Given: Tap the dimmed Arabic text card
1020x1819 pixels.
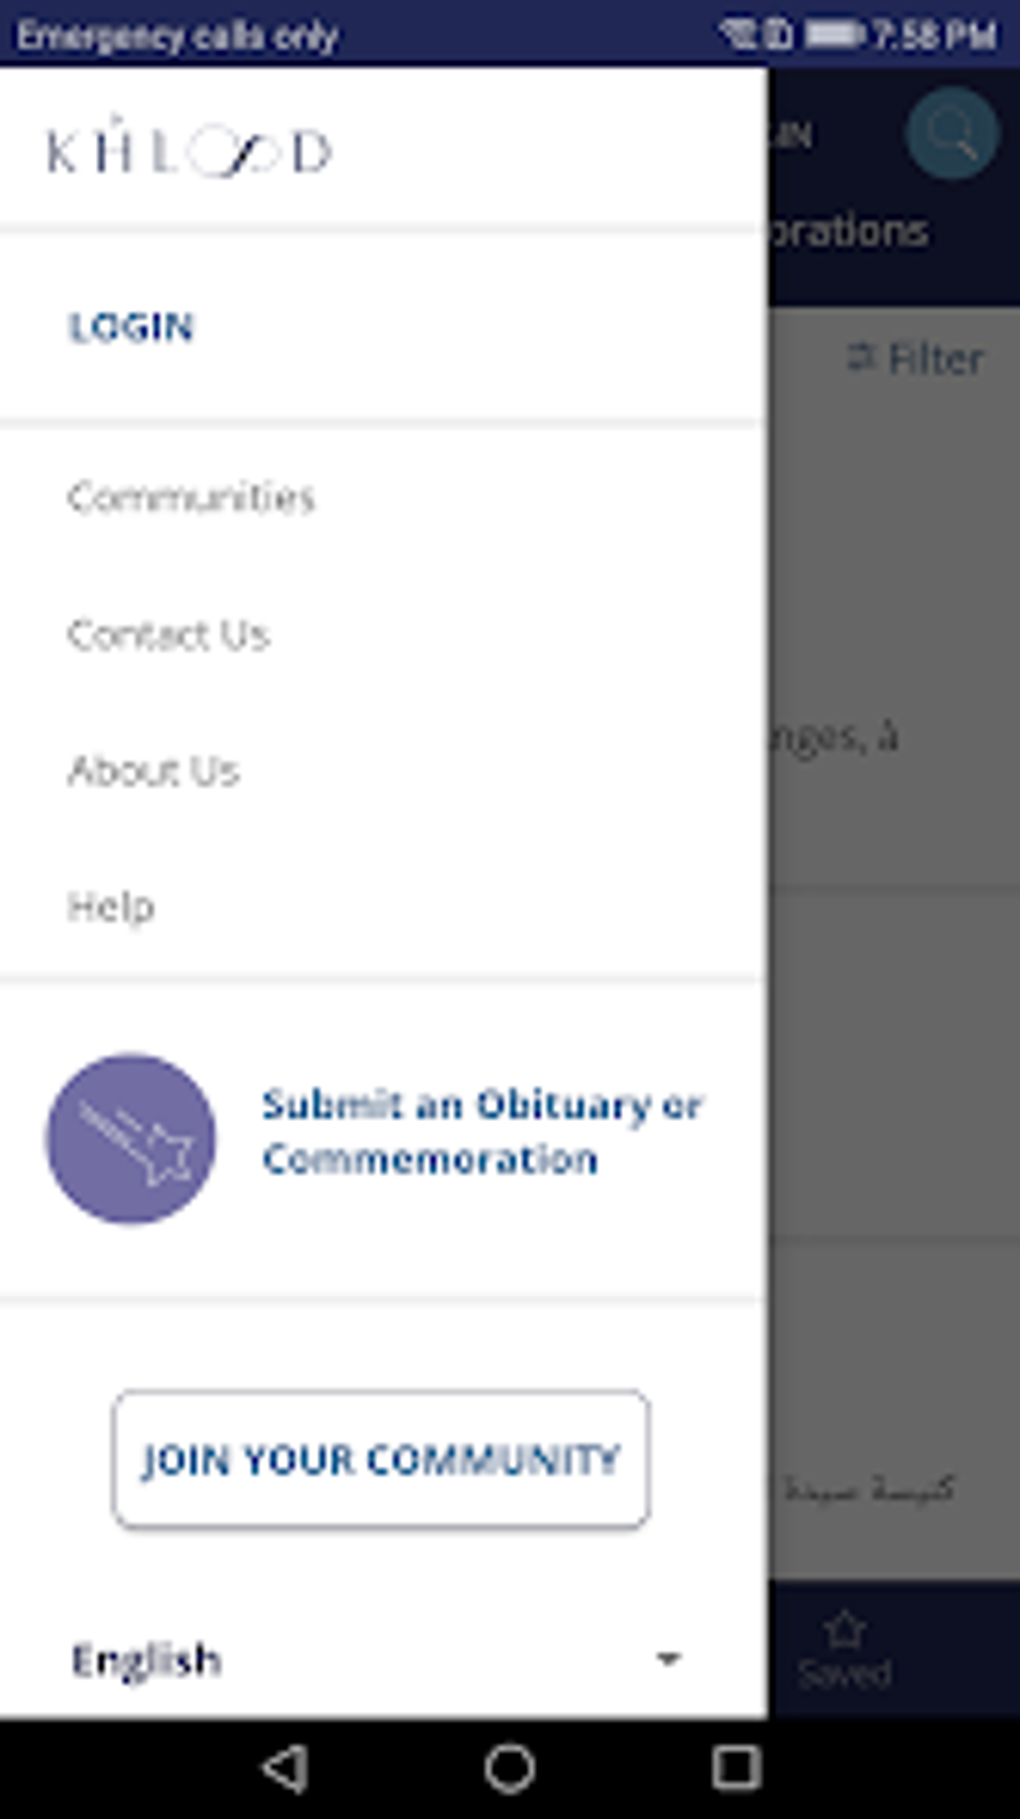Looking at the screenshot, I should [870, 1489].
